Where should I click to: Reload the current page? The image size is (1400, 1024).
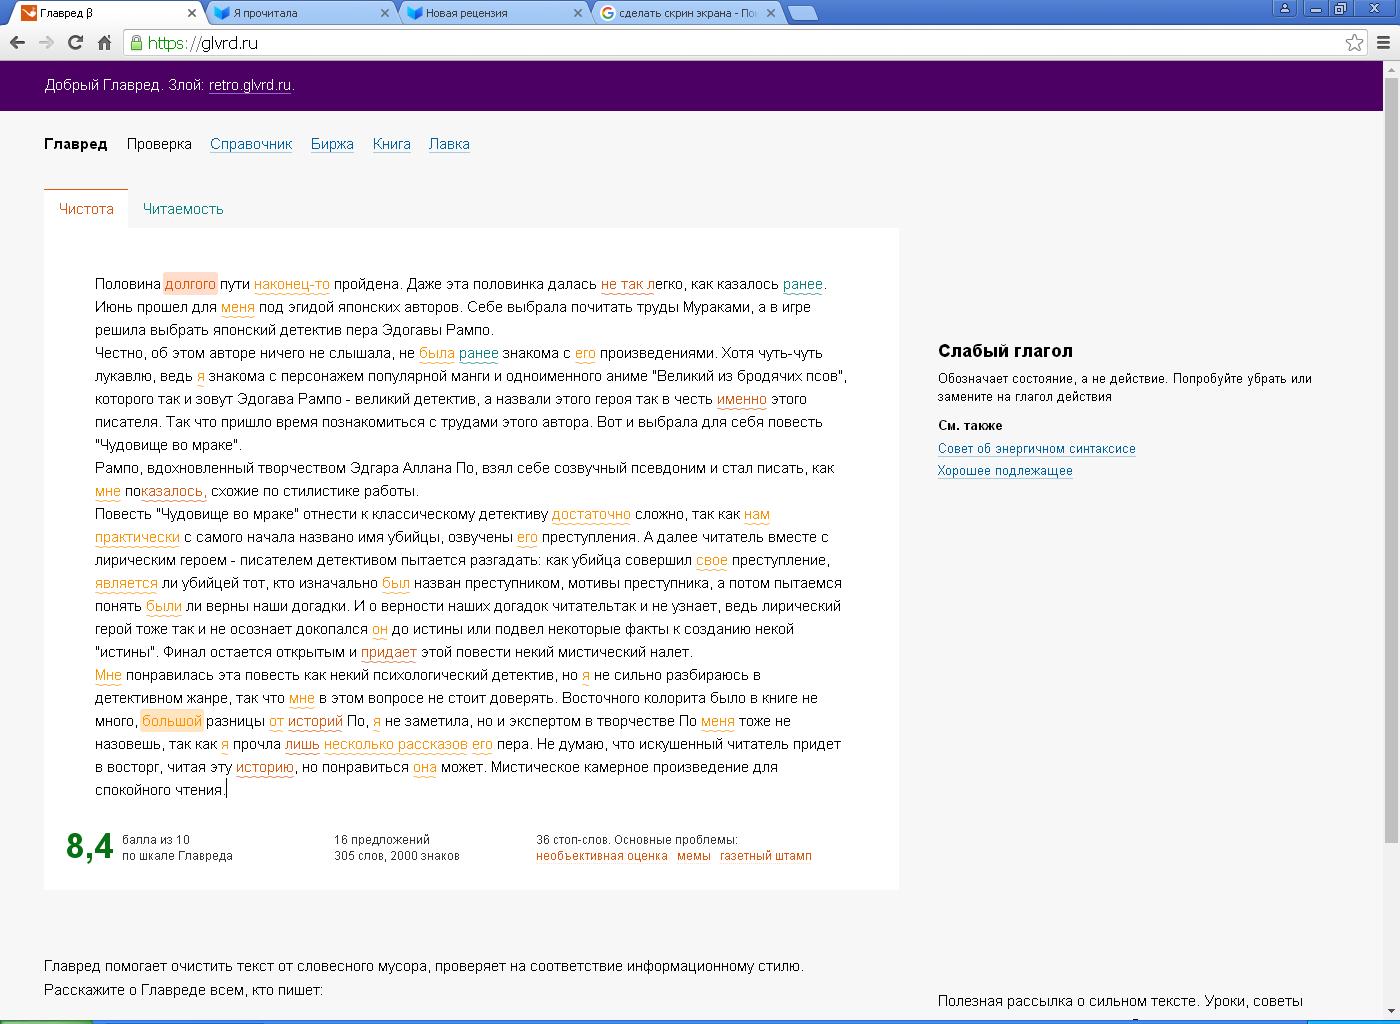pyautogui.click(x=75, y=43)
